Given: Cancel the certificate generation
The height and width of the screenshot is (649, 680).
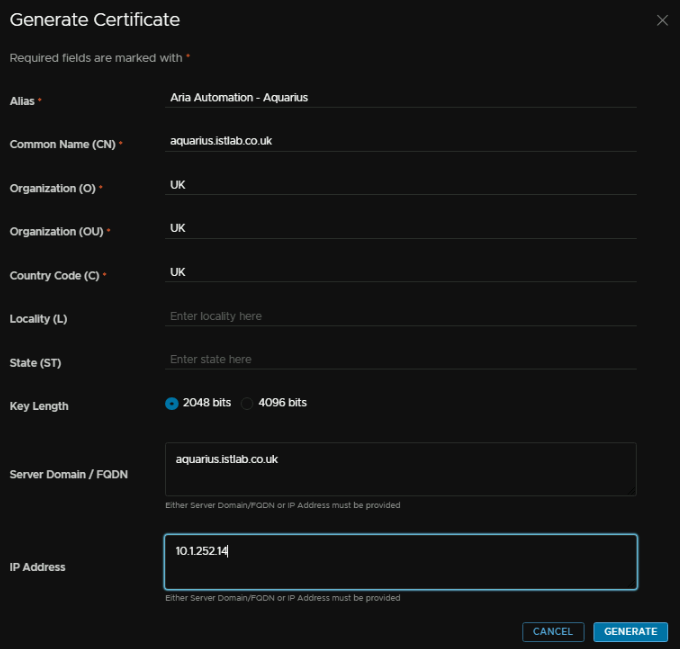Looking at the screenshot, I should click(553, 632).
